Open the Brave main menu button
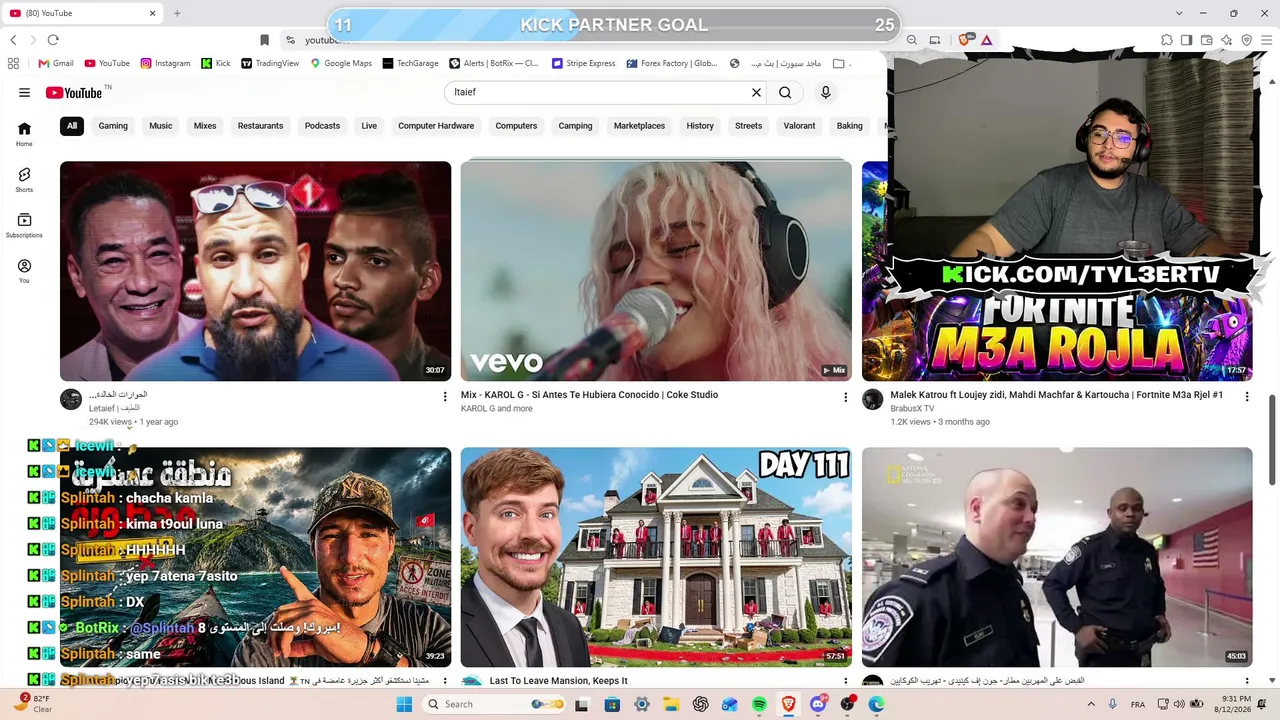Screen dimensions: 1280x720 [x=1266, y=40]
